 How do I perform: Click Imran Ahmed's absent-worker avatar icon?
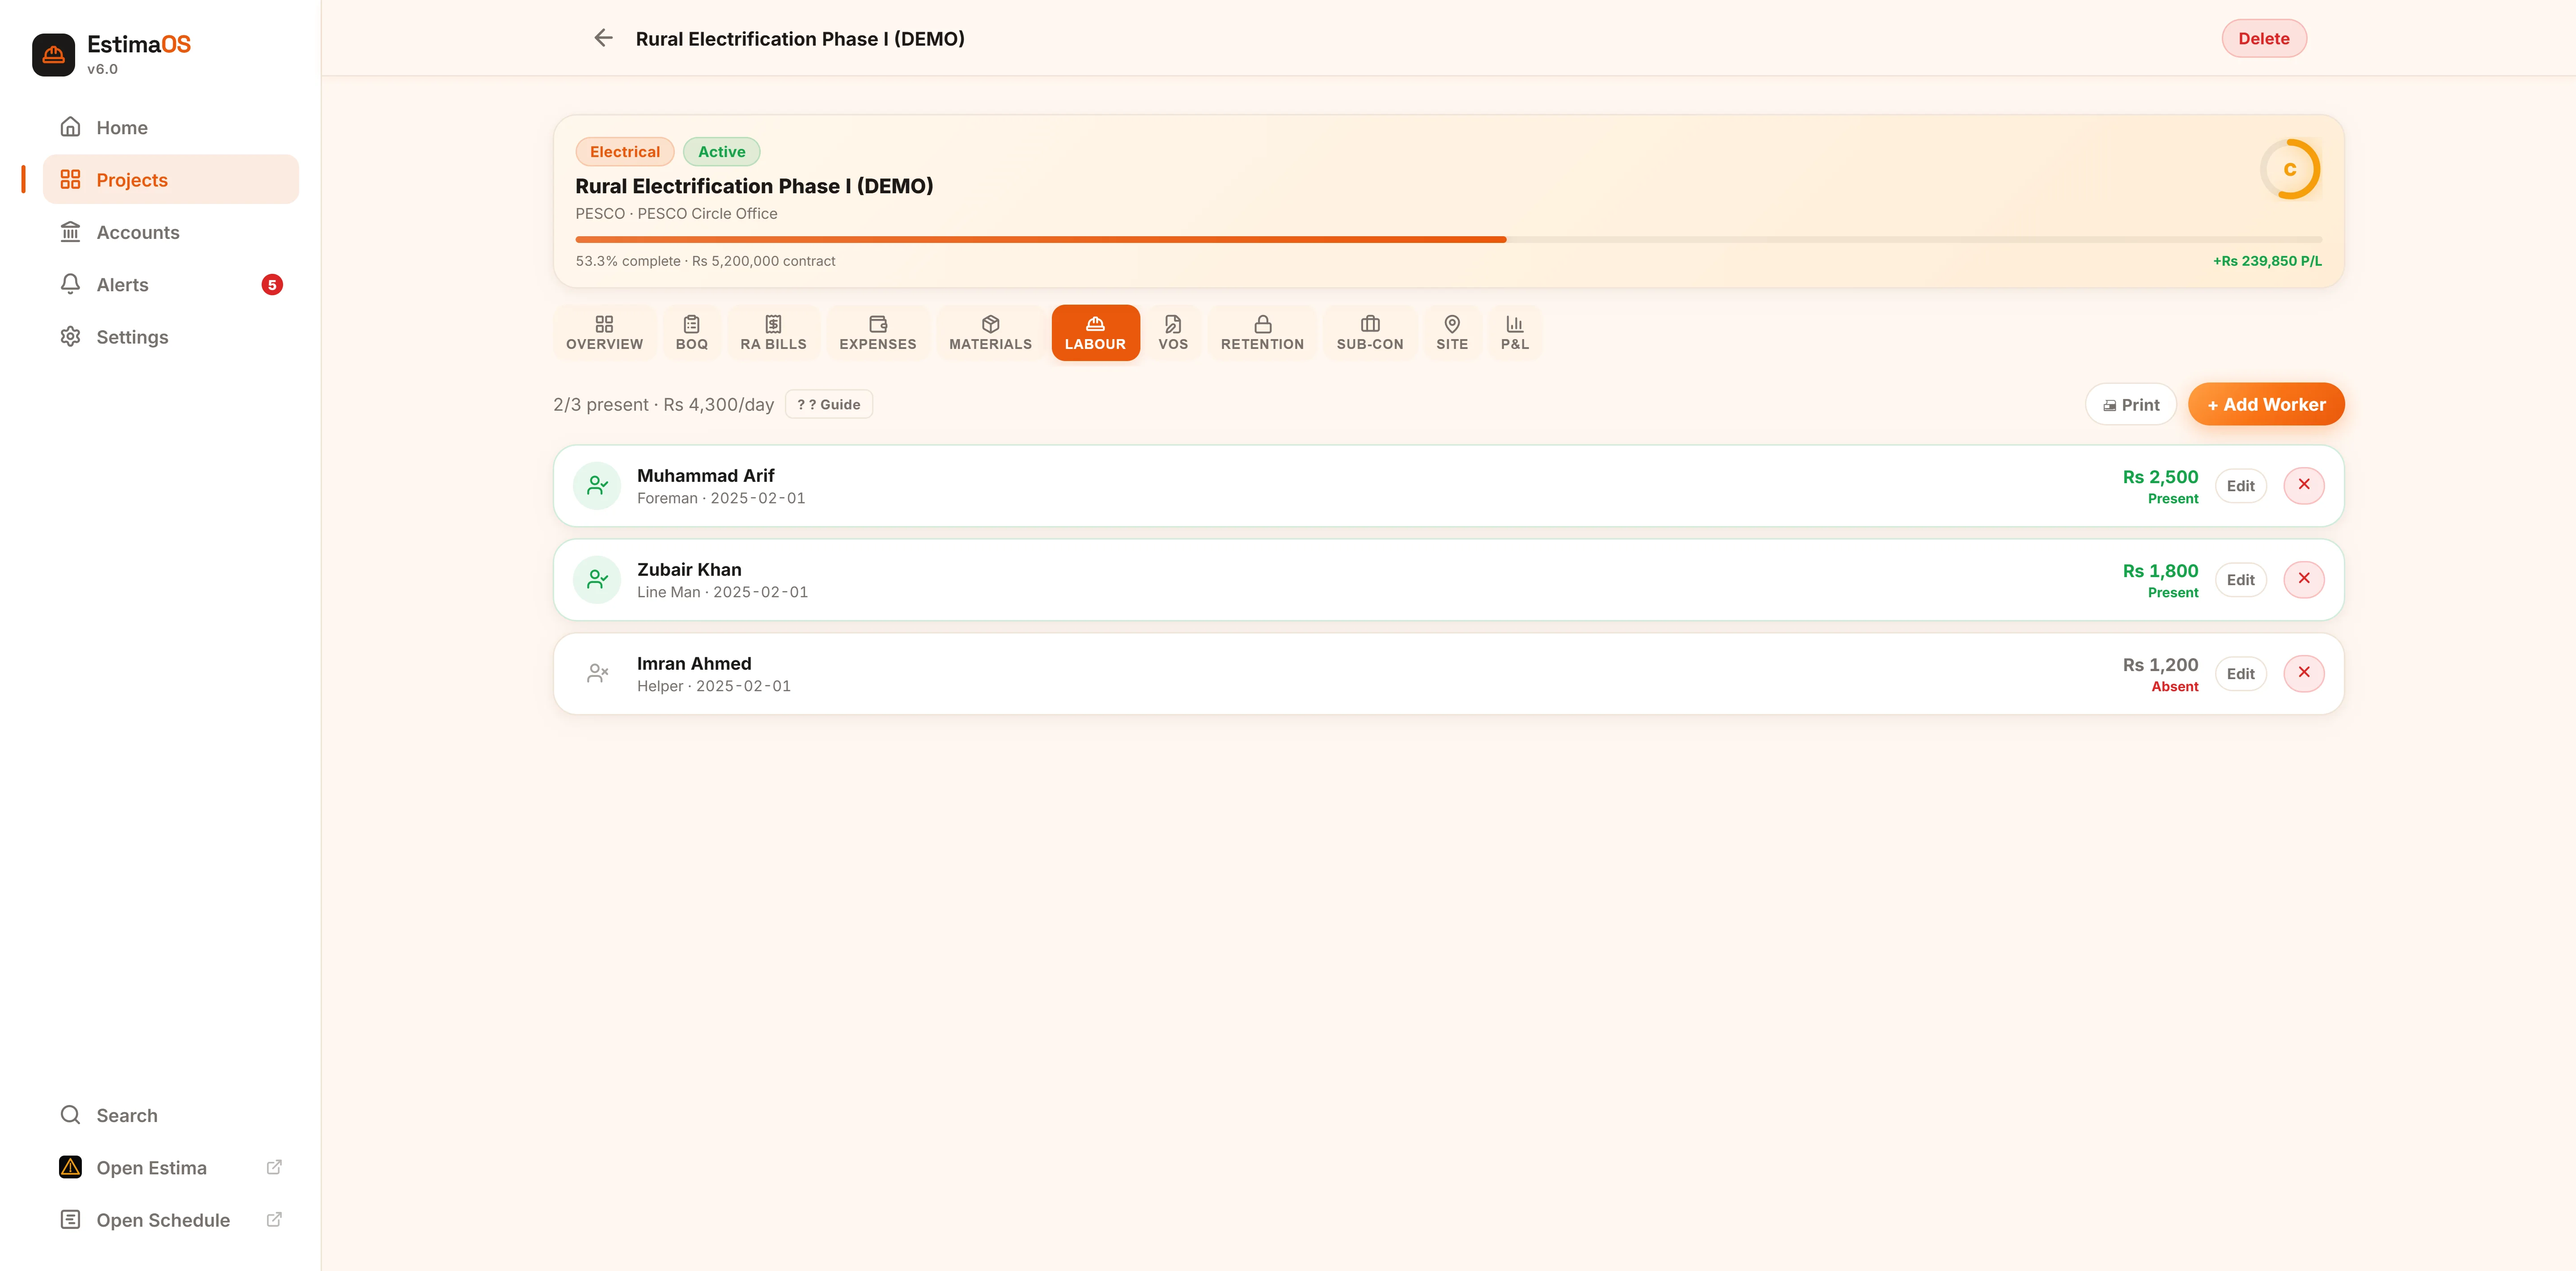597,674
